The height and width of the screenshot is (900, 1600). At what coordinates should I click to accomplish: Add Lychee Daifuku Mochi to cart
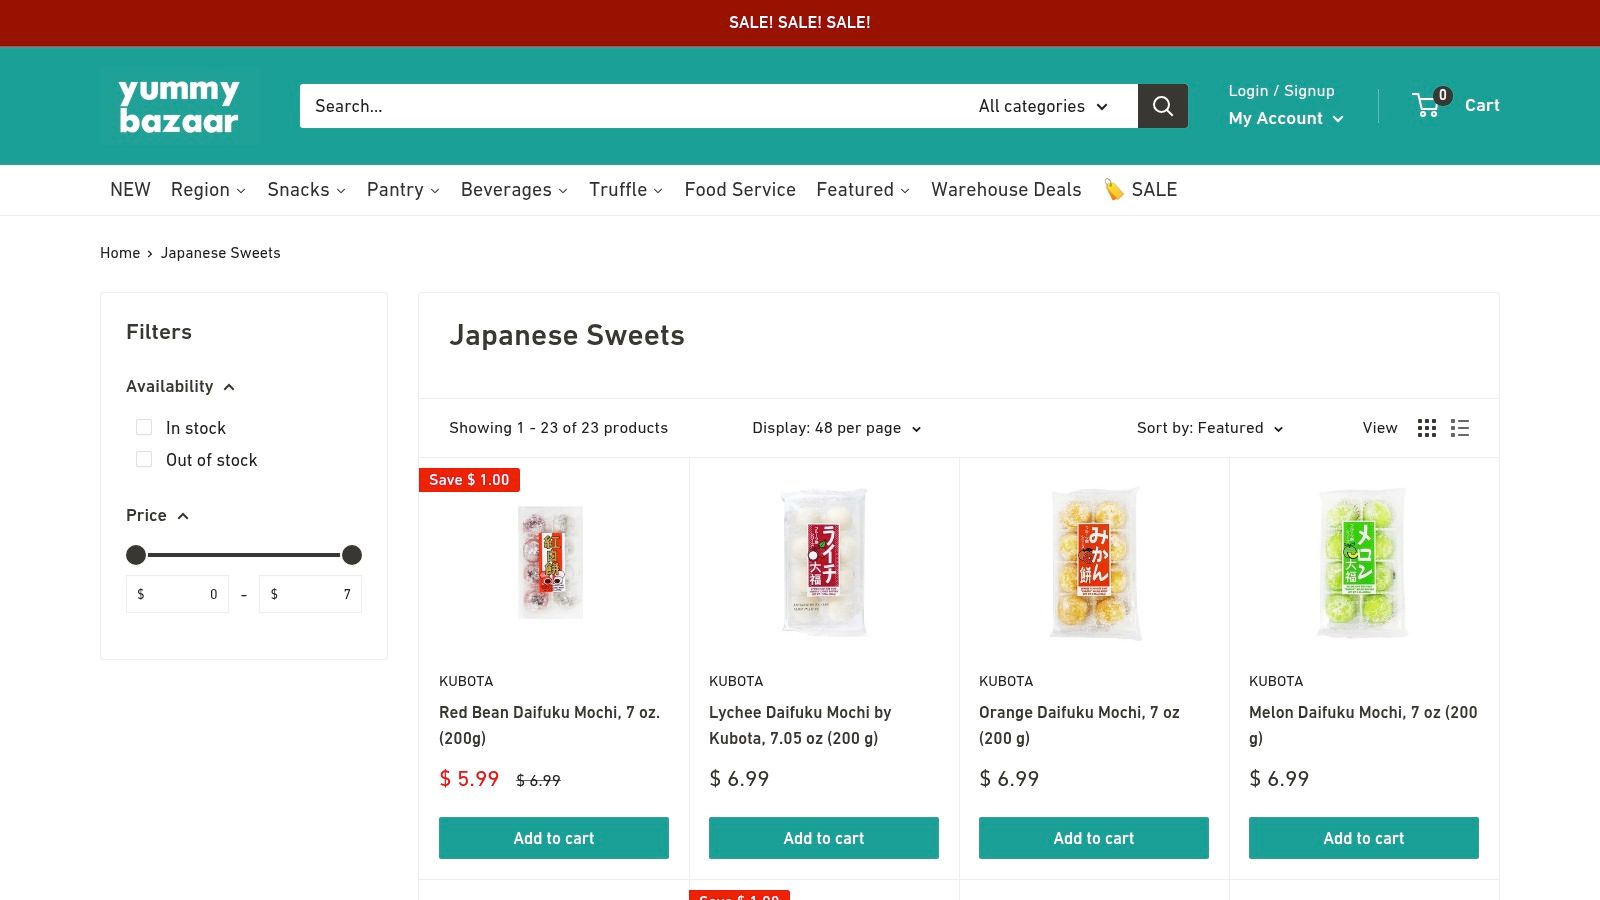tap(824, 838)
